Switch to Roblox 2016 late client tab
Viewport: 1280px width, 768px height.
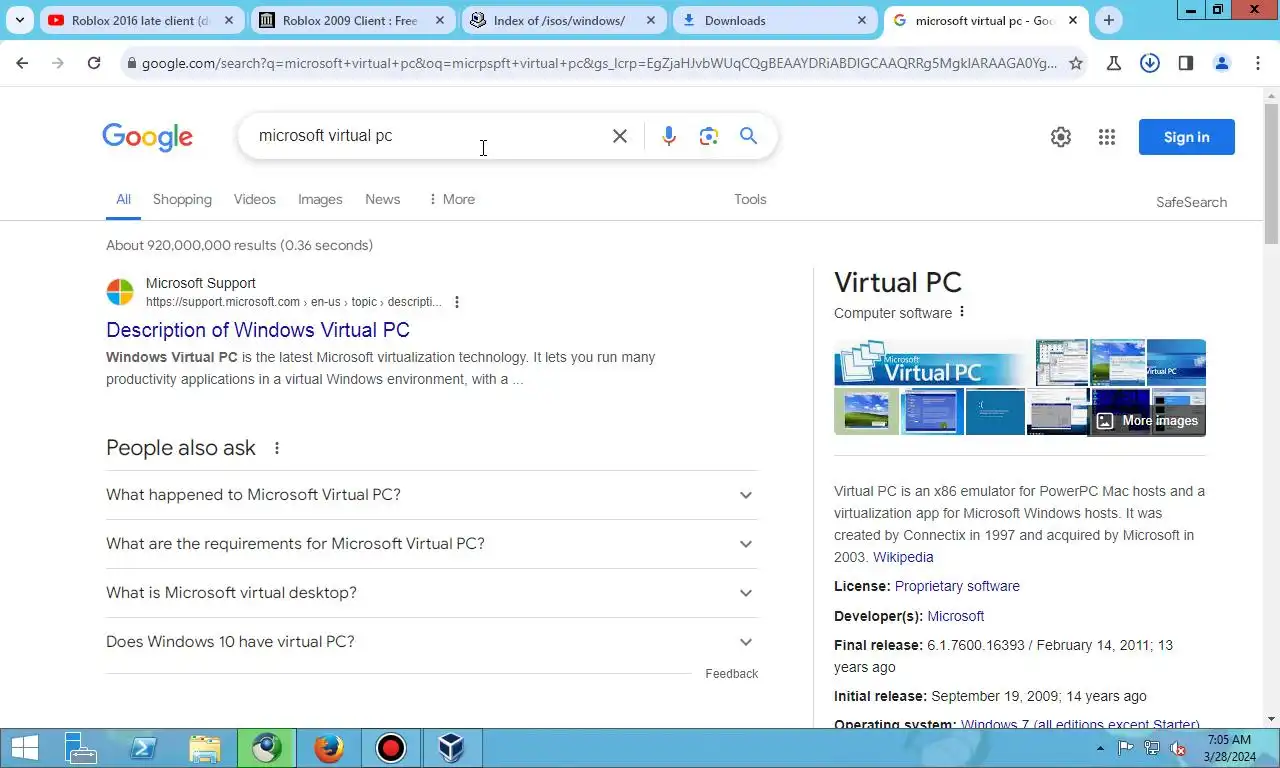[141, 20]
